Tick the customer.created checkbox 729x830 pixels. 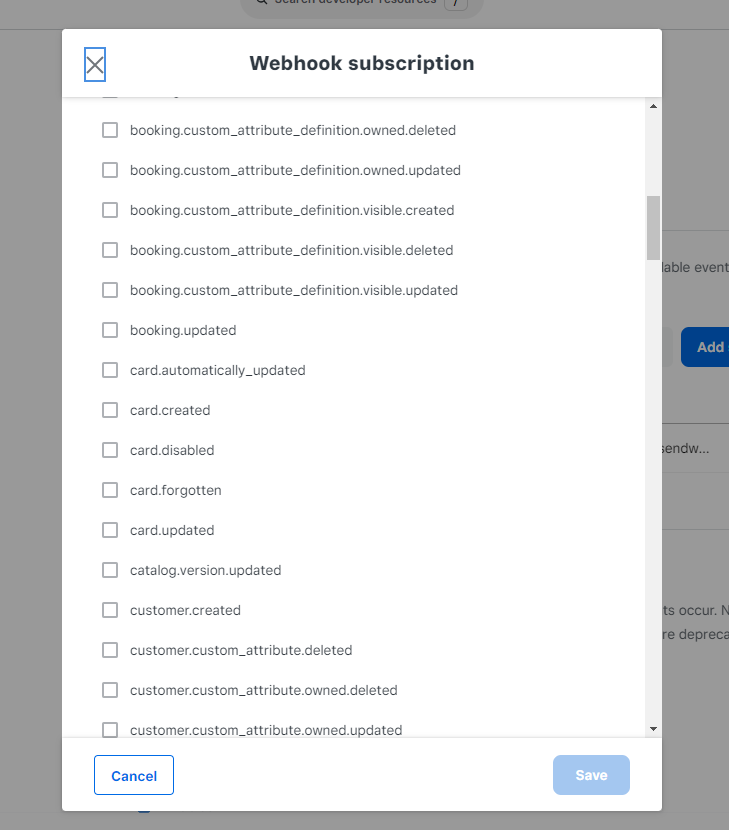tap(110, 610)
